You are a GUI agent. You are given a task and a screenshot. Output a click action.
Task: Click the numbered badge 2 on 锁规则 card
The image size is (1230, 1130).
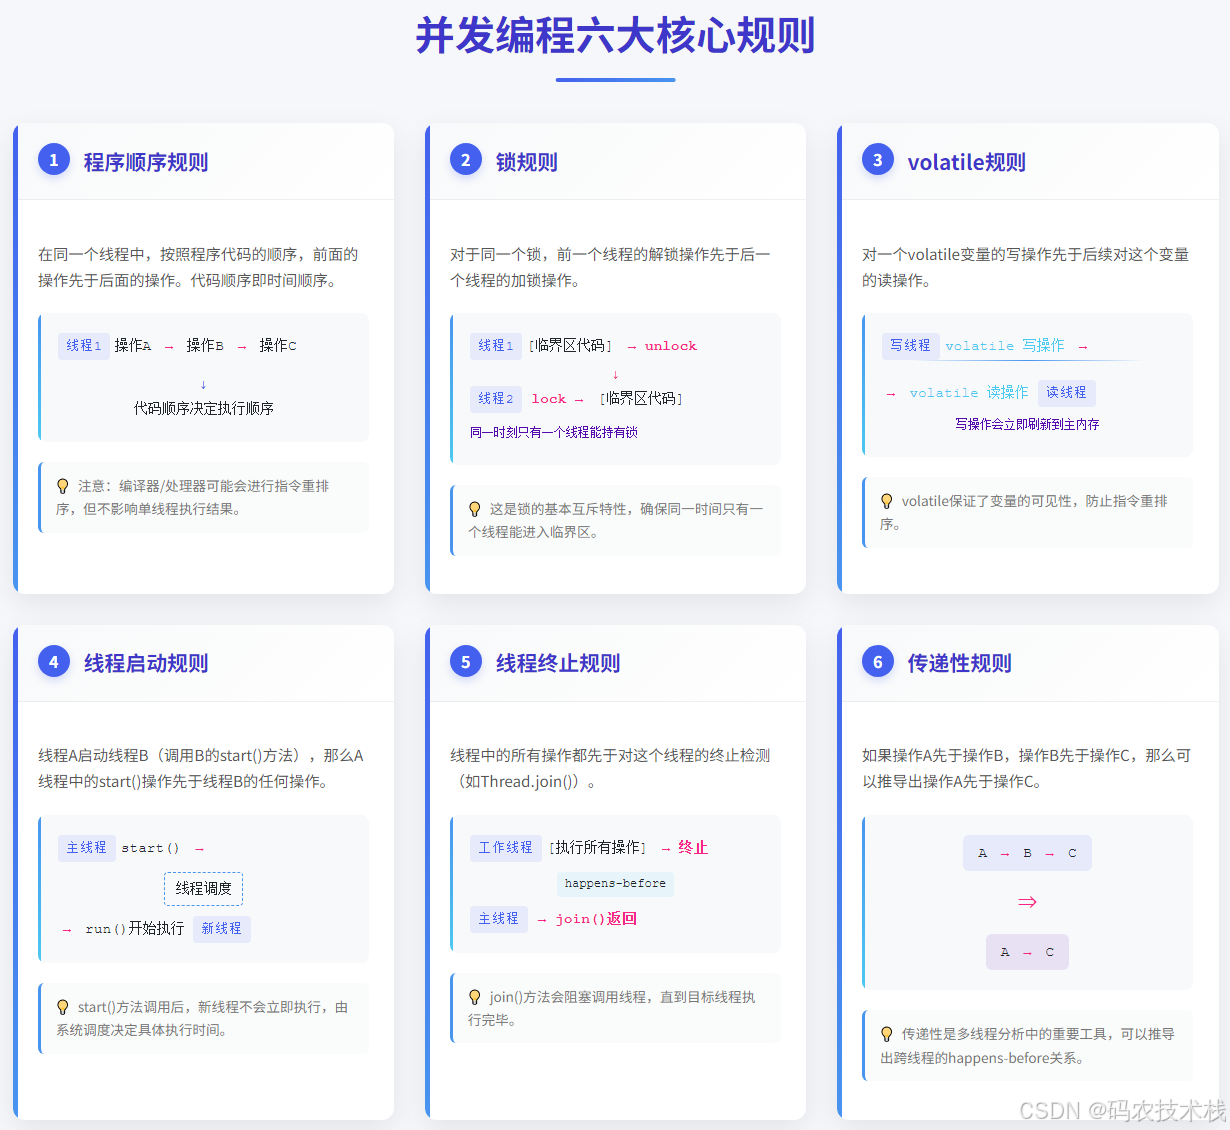coord(466,159)
